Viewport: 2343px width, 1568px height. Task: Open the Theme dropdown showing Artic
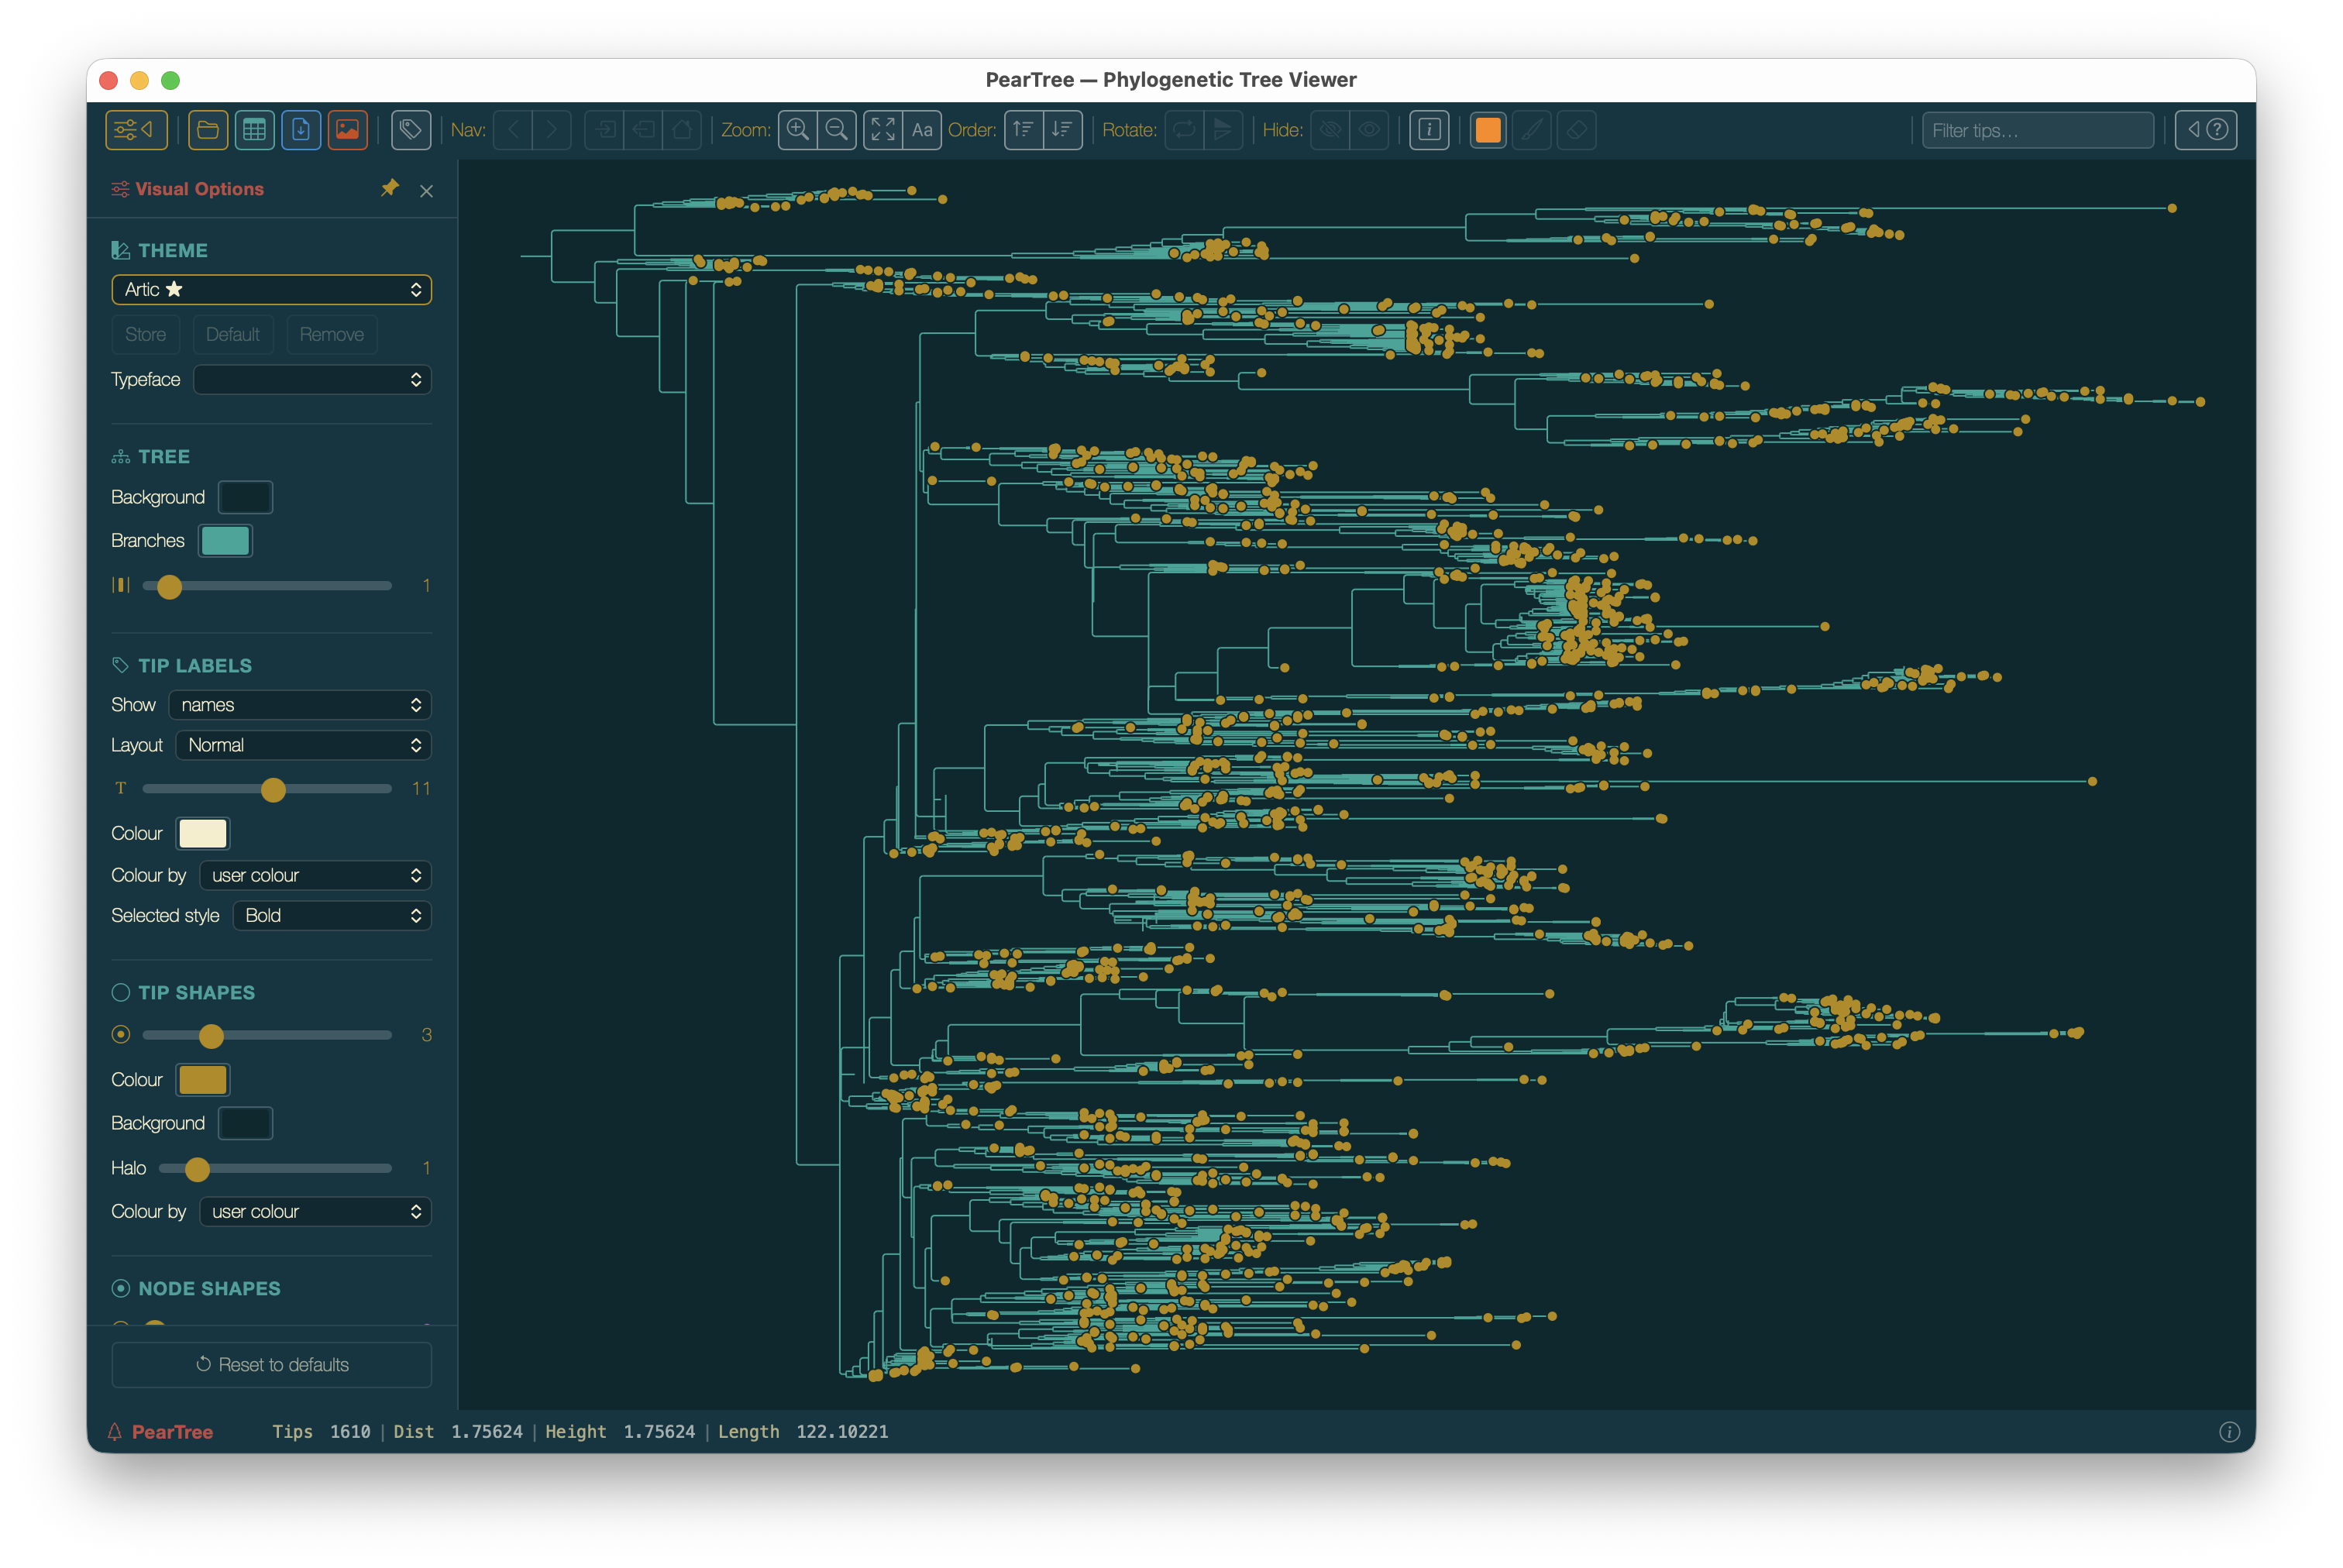[271, 290]
